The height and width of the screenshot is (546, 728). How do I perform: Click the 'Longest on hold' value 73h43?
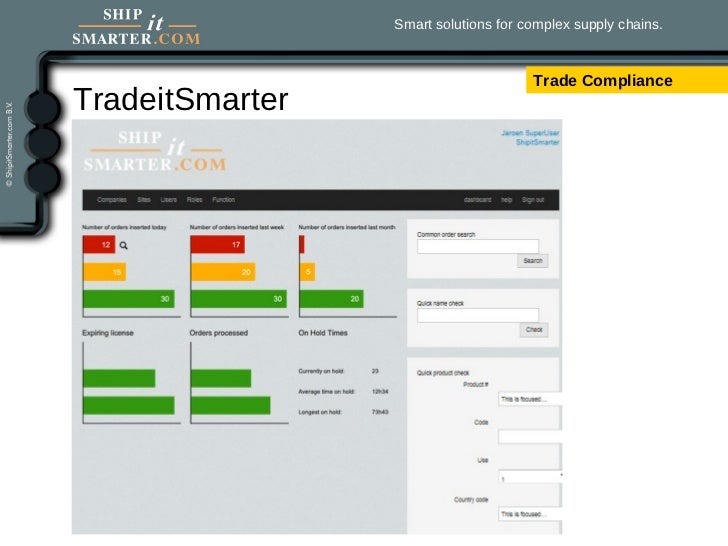tap(380, 412)
